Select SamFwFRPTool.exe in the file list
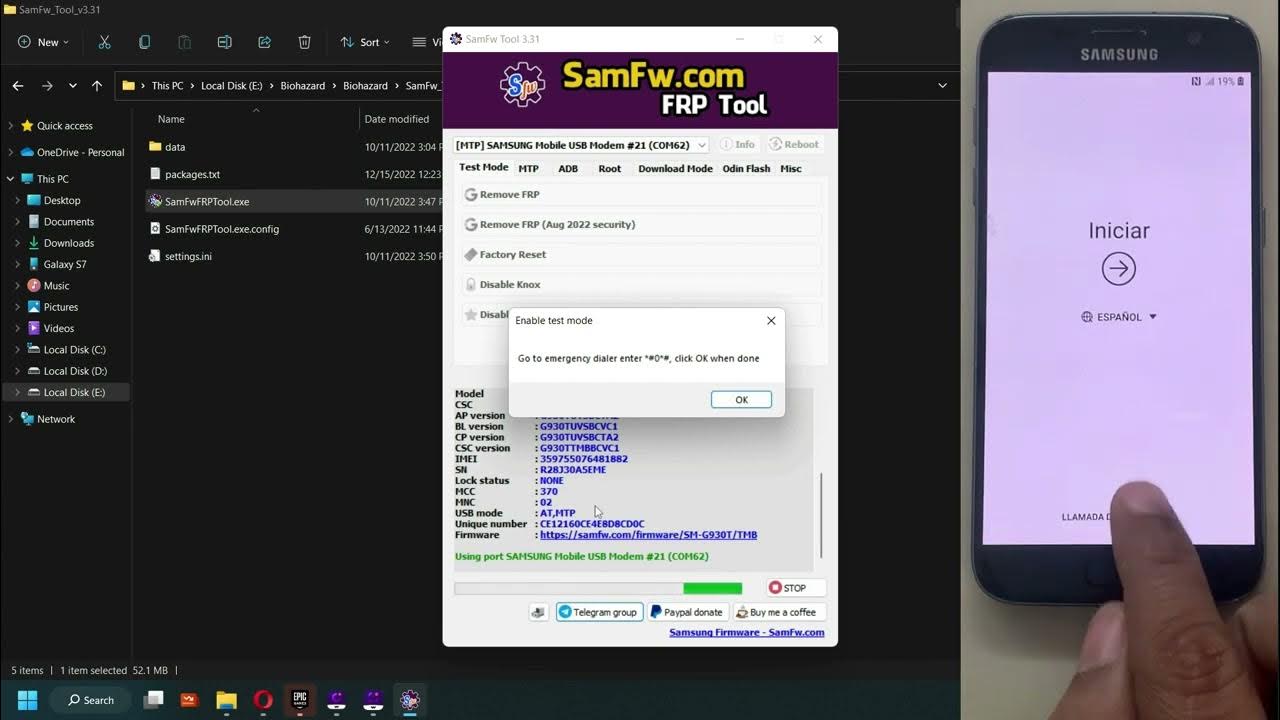The height and width of the screenshot is (720, 1280). (207, 201)
